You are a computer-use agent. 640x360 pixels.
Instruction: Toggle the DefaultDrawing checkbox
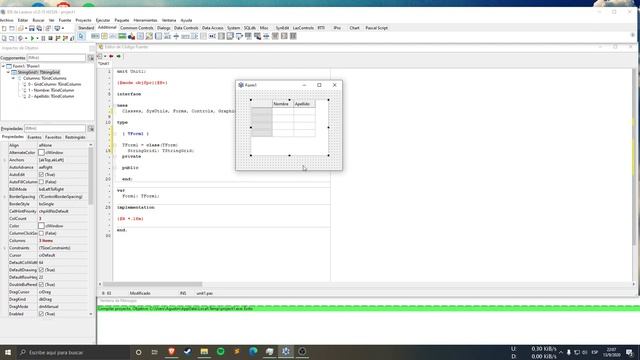click(41, 270)
